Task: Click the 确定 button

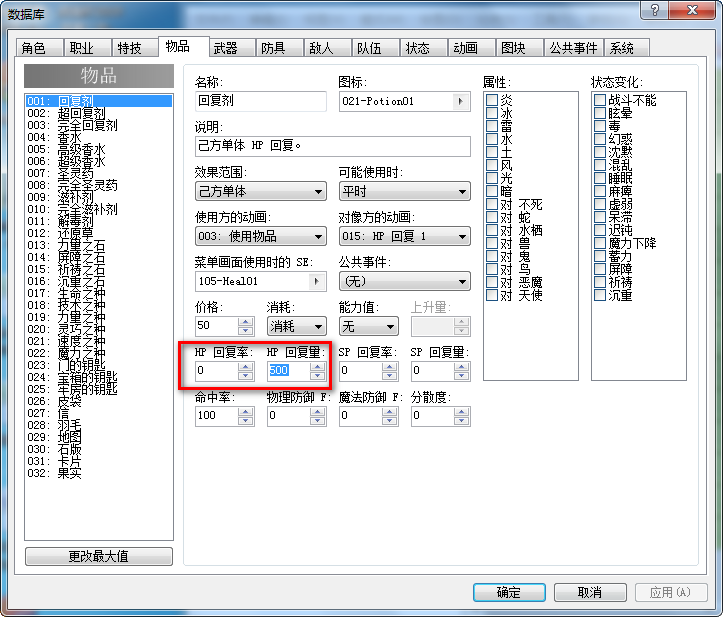Action: pos(509,592)
